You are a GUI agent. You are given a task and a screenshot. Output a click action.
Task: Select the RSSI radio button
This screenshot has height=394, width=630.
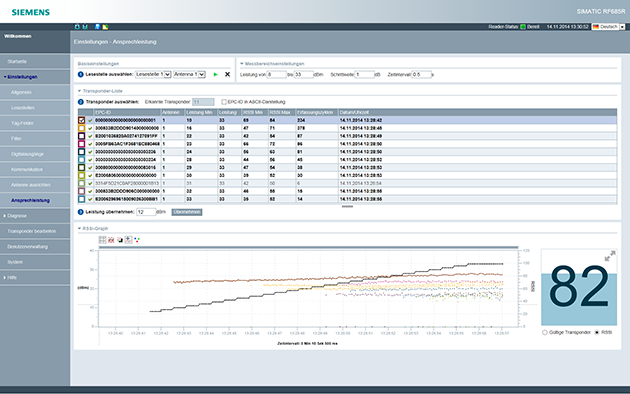tap(597, 333)
